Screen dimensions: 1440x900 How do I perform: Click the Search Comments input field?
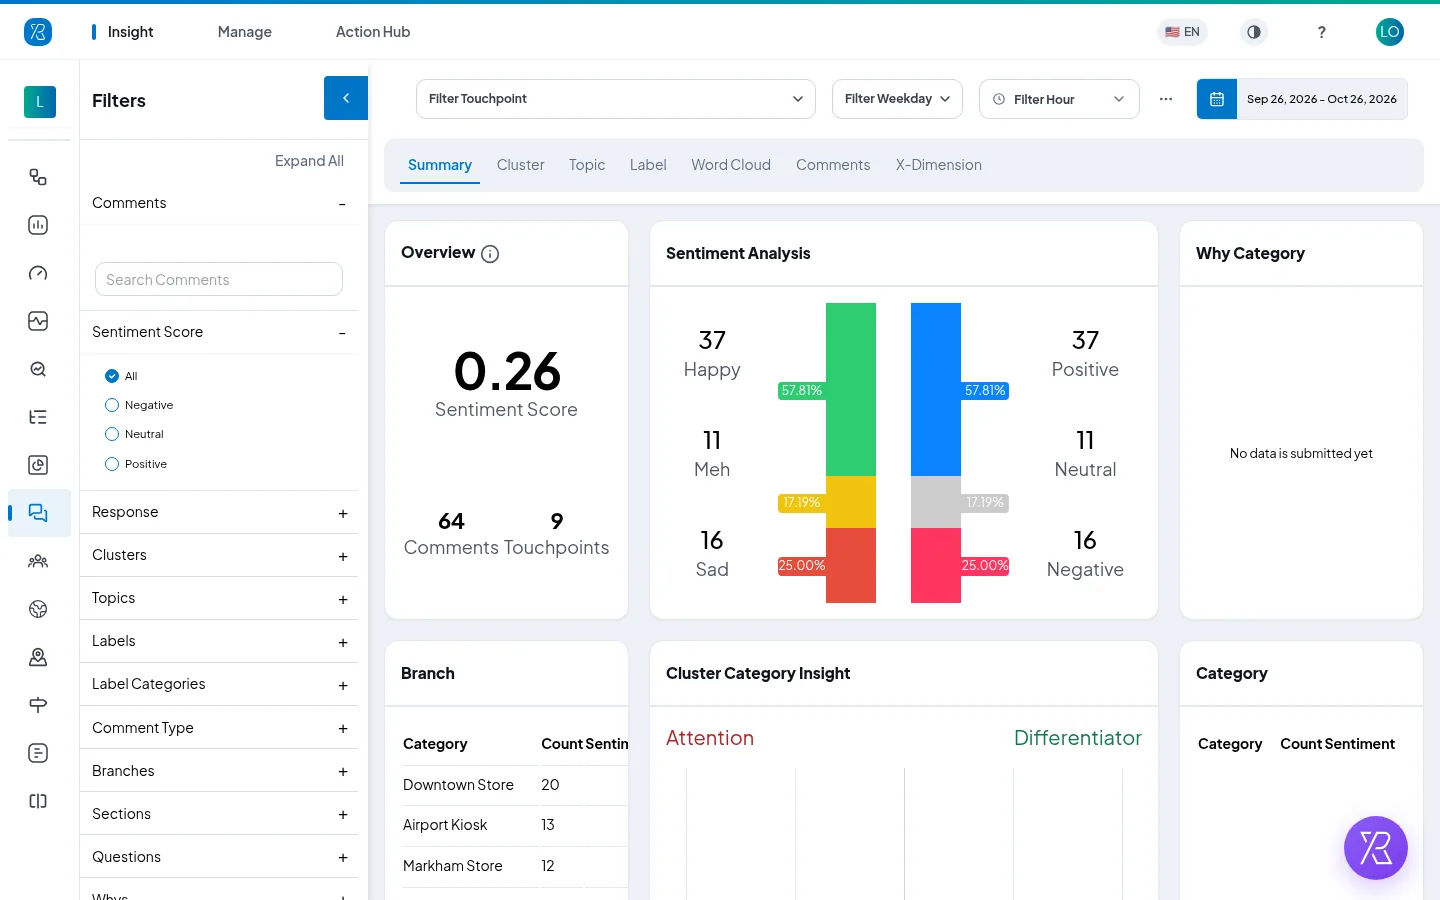pyautogui.click(x=219, y=279)
